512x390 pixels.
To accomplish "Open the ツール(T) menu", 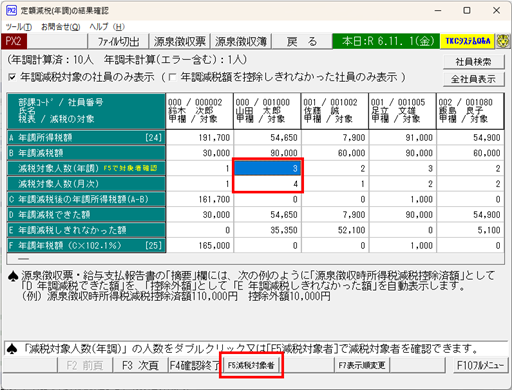I will click(x=19, y=27).
